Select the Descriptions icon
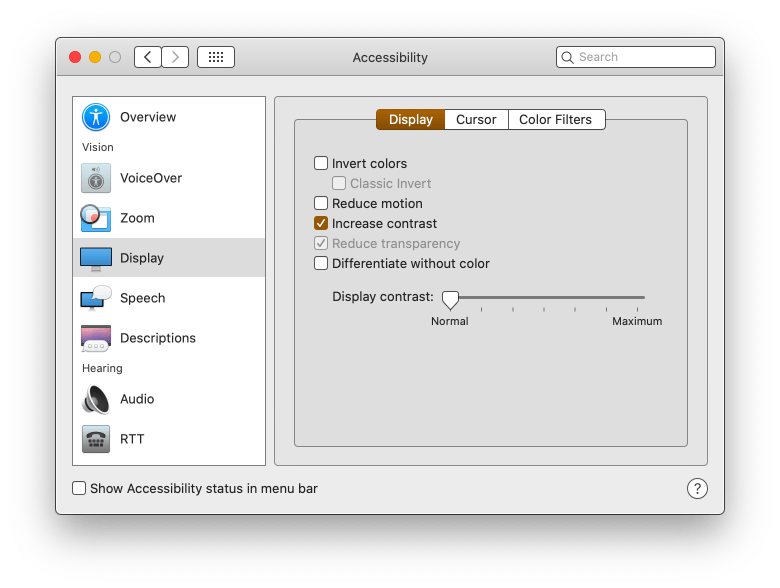This screenshot has height=588, width=780. pyautogui.click(x=96, y=338)
